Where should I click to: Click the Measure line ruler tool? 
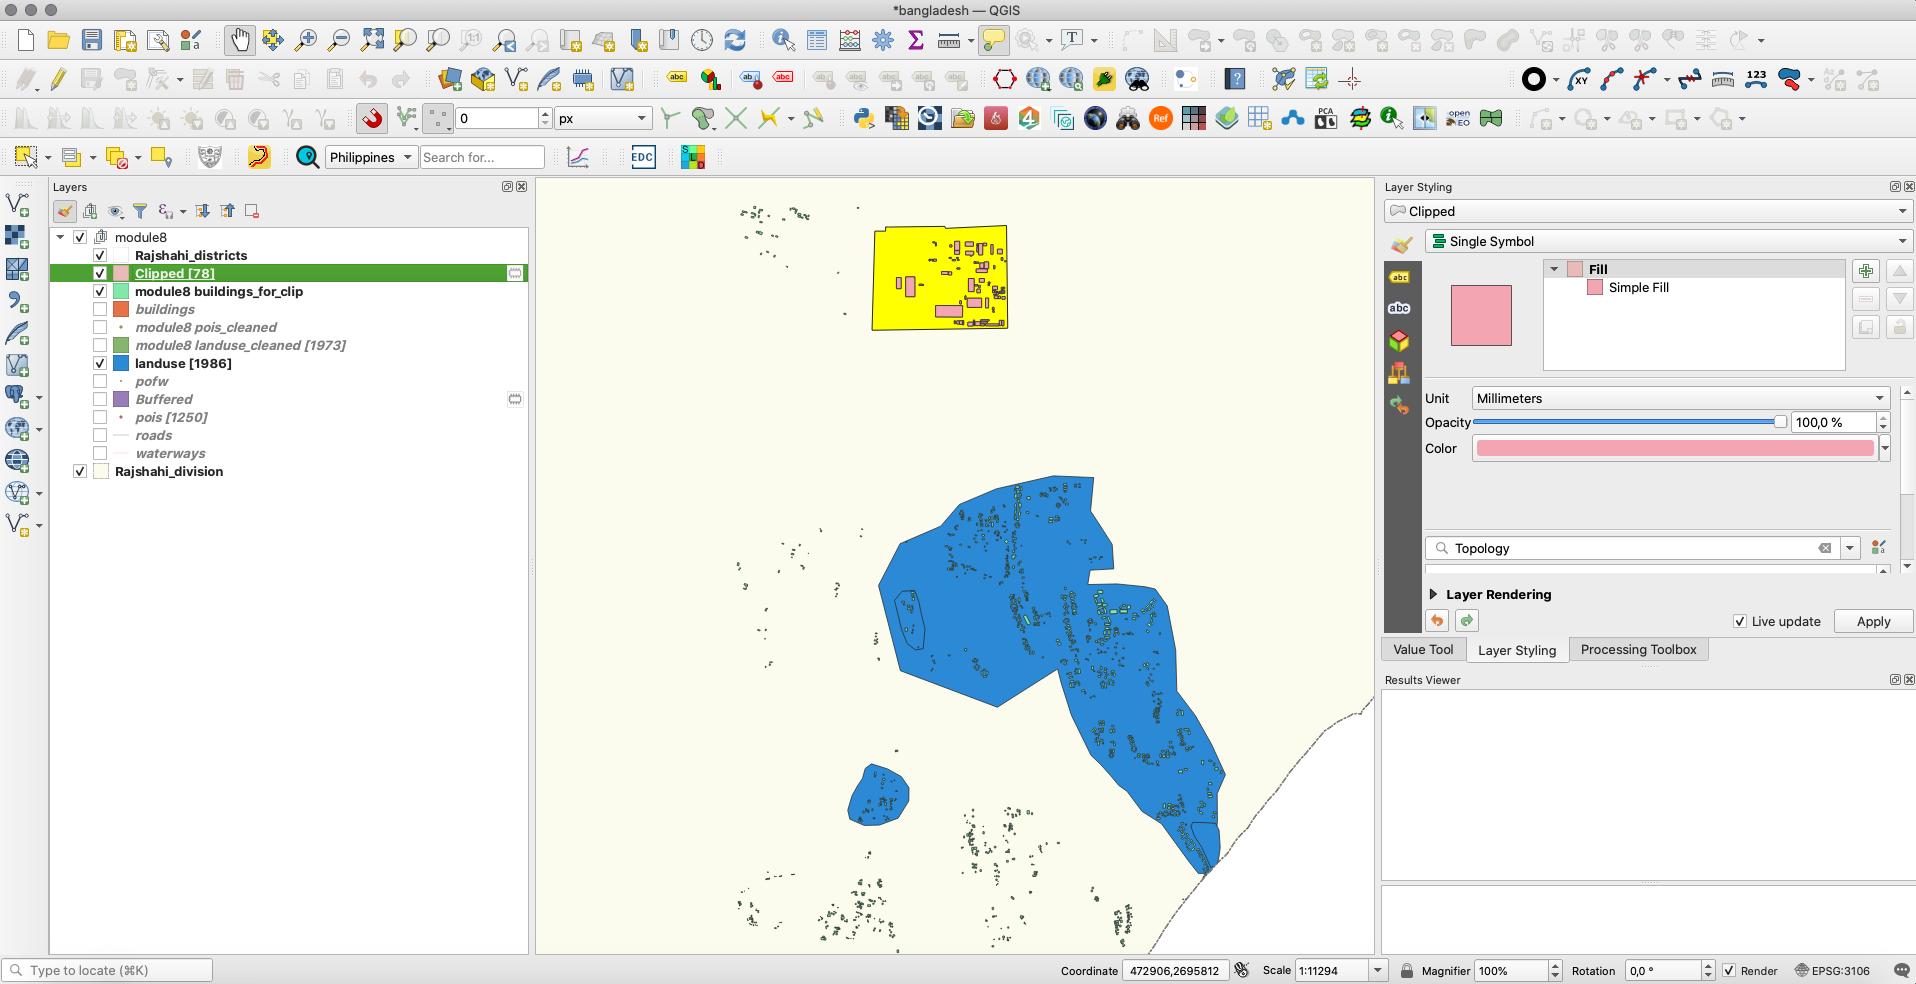pyautogui.click(x=949, y=40)
